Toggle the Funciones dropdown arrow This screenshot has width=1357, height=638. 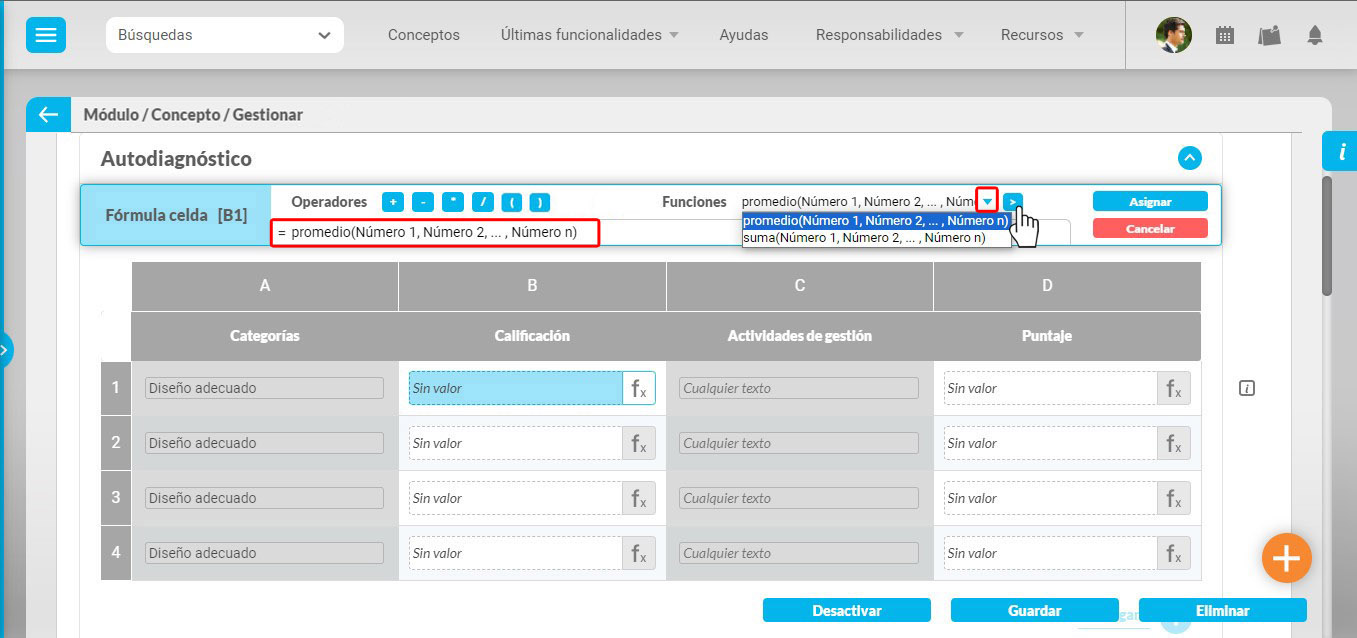pyautogui.click(x=987, y=201)
